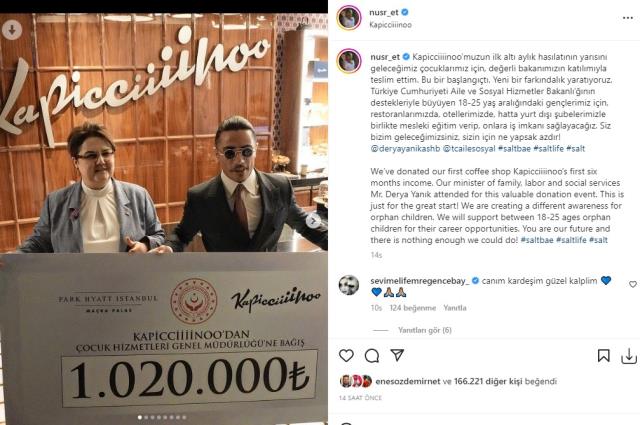Screen dimensions: 640x425
Task: Click nusr_et header profile picture
Action: coord(349,18)
